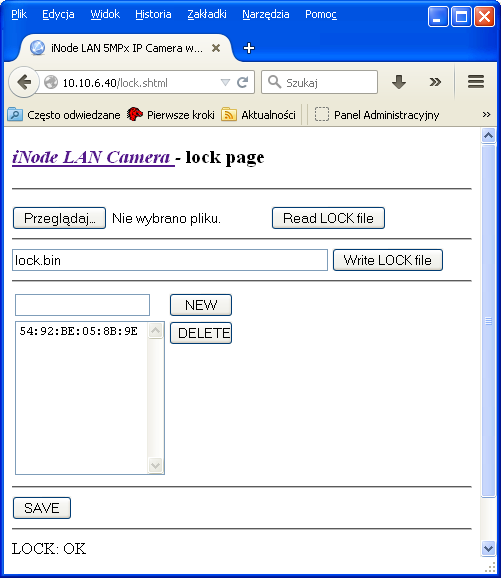The image size is (501, 578).
Task: Click the DELETE button
Action: click(x=201, y=333)
